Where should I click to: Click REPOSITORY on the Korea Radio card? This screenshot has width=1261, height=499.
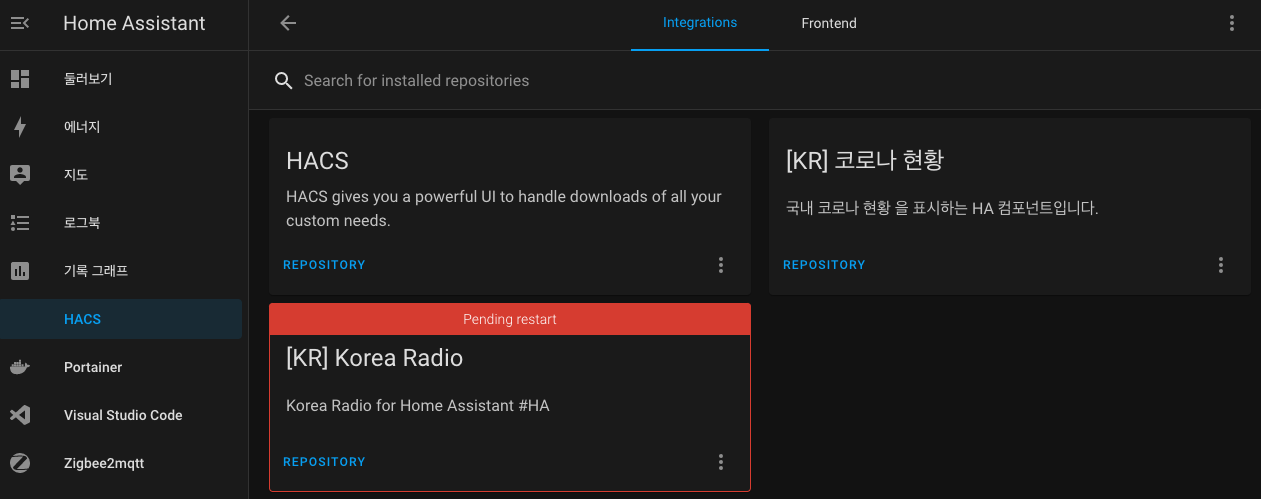324,462
